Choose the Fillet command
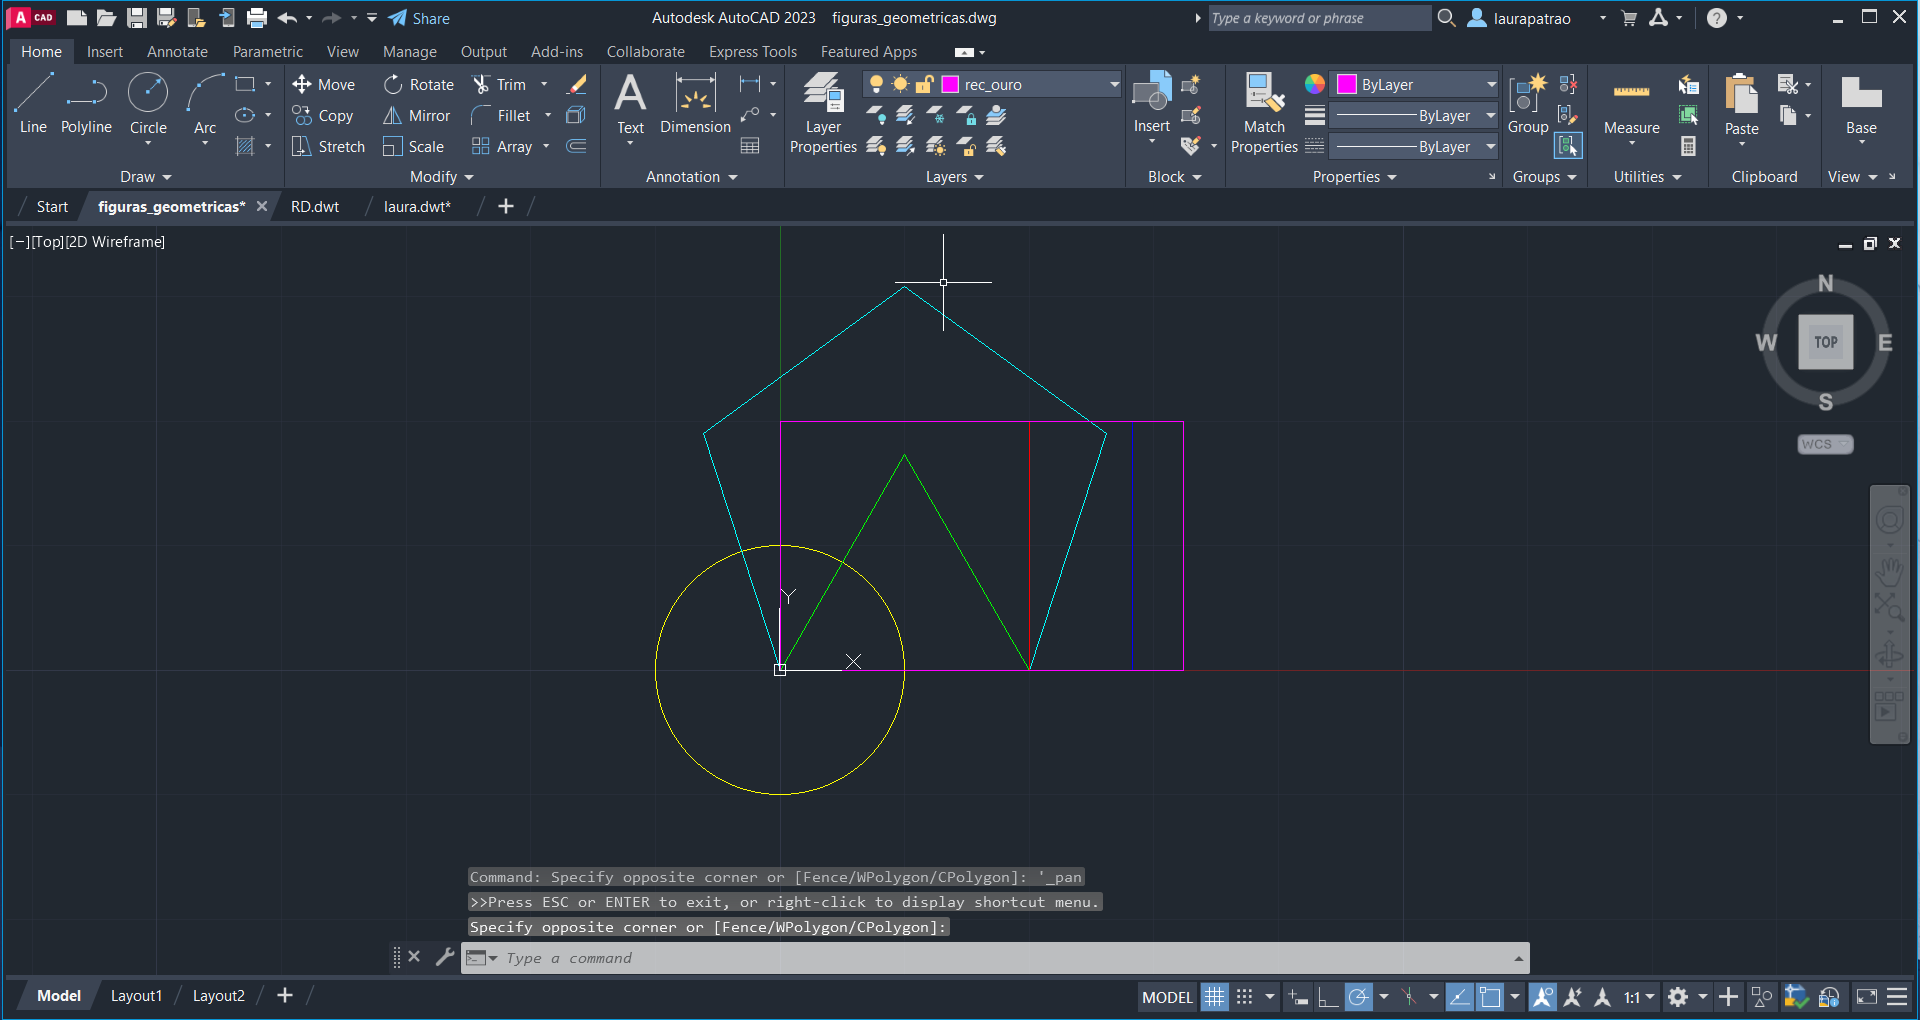This screenshot has width=1920, height=1020. pos(501,115)
